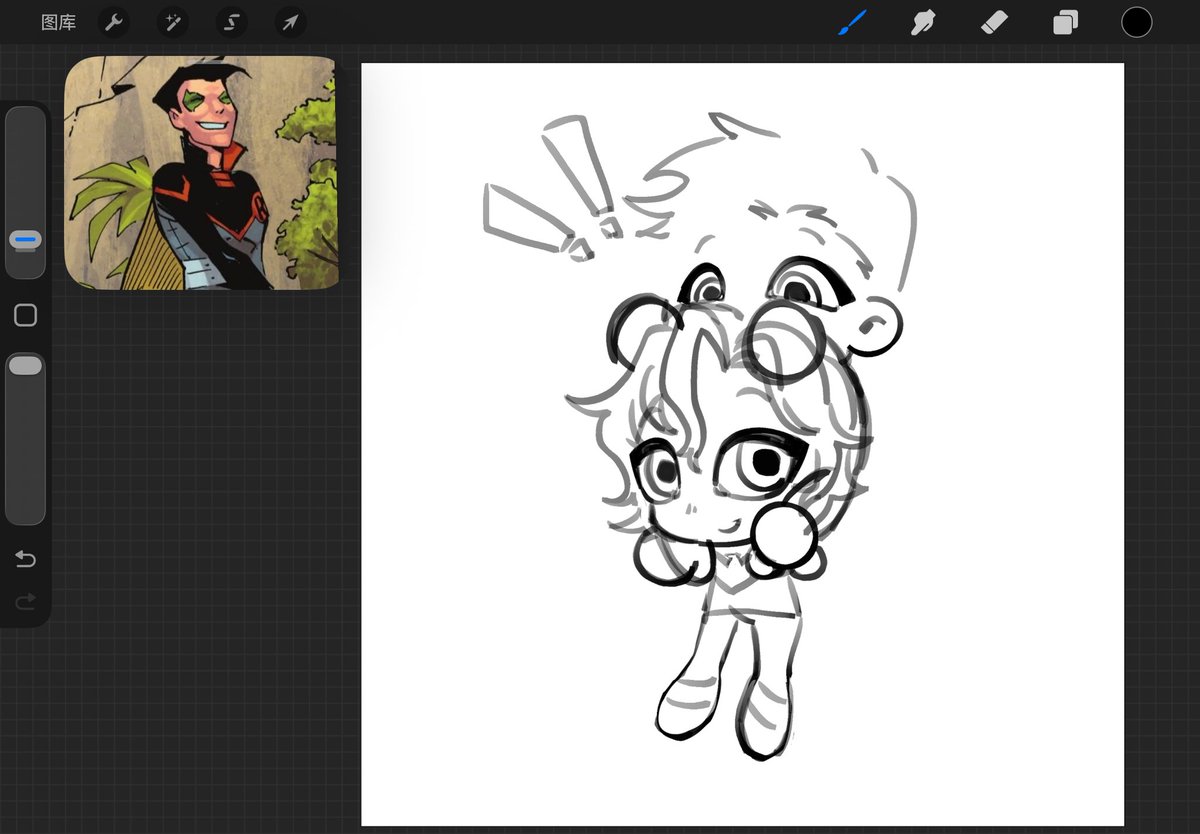Select the Smudge tool

click(x=922, y=22)
